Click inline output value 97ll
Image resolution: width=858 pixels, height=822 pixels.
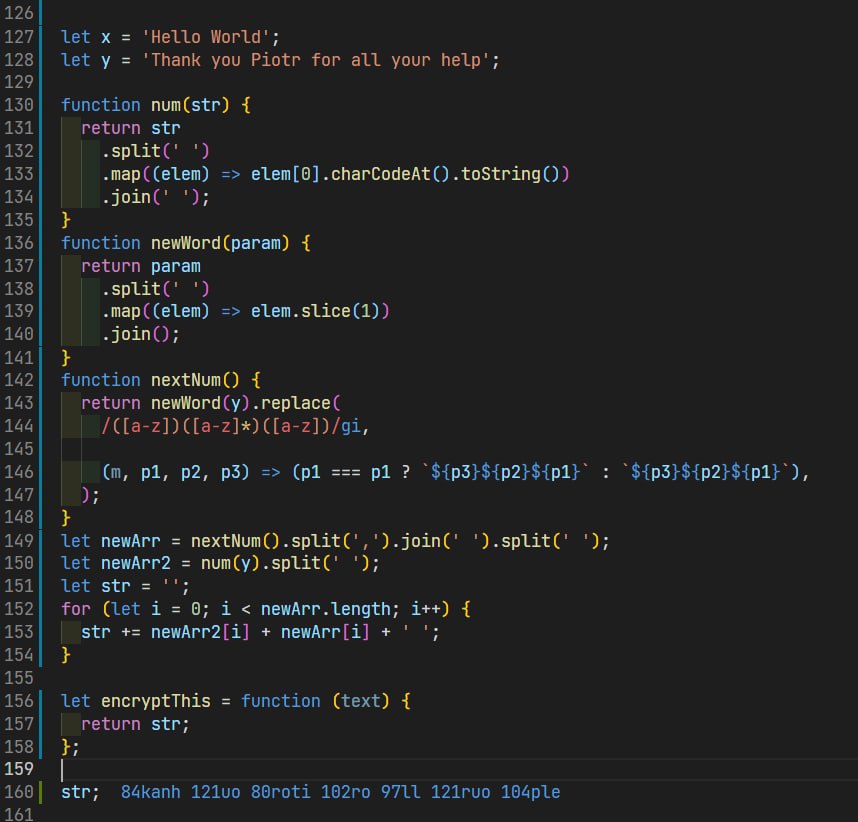(x=401, y=792)
